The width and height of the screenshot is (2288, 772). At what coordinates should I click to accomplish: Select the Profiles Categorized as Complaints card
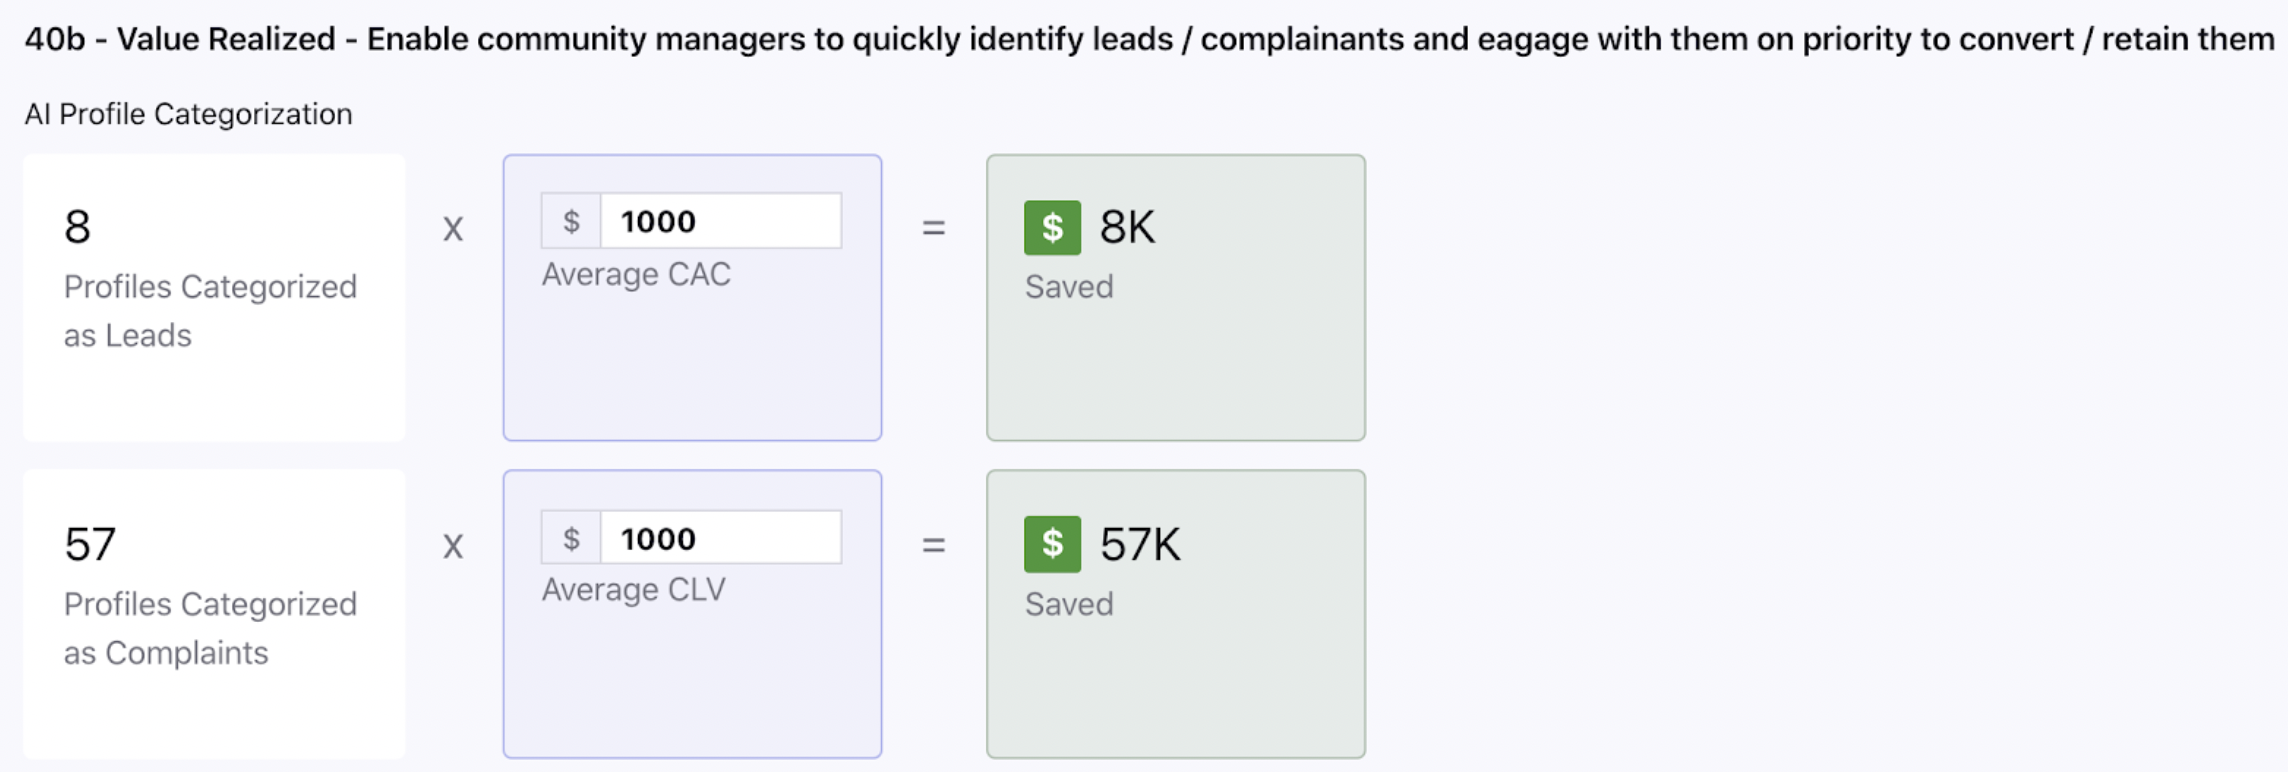[214, 614]
